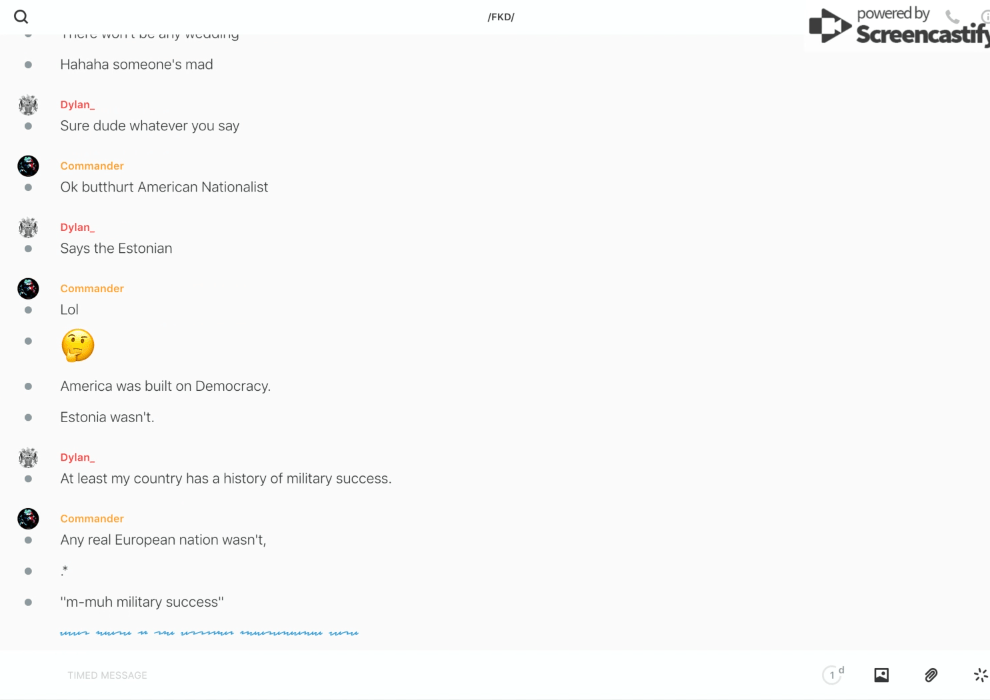The width and height of the screenshot is (990, 700).
Task: Open the chat search magnifier
Action: (21, 17)
